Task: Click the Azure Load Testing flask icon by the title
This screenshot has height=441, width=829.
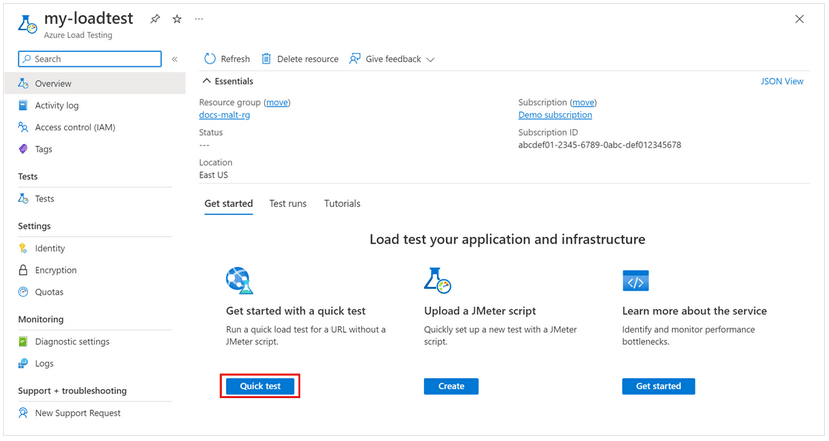Action: (x=27, y=24)
